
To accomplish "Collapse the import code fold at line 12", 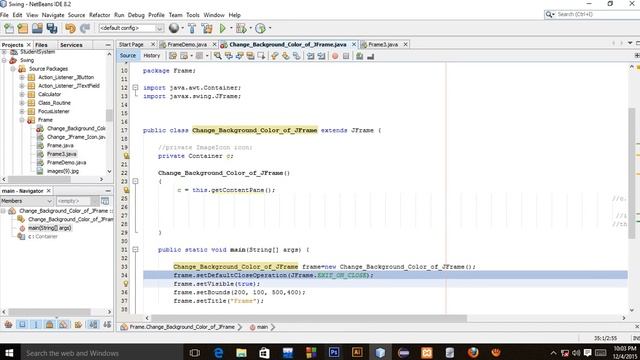I will pos(136,87).
